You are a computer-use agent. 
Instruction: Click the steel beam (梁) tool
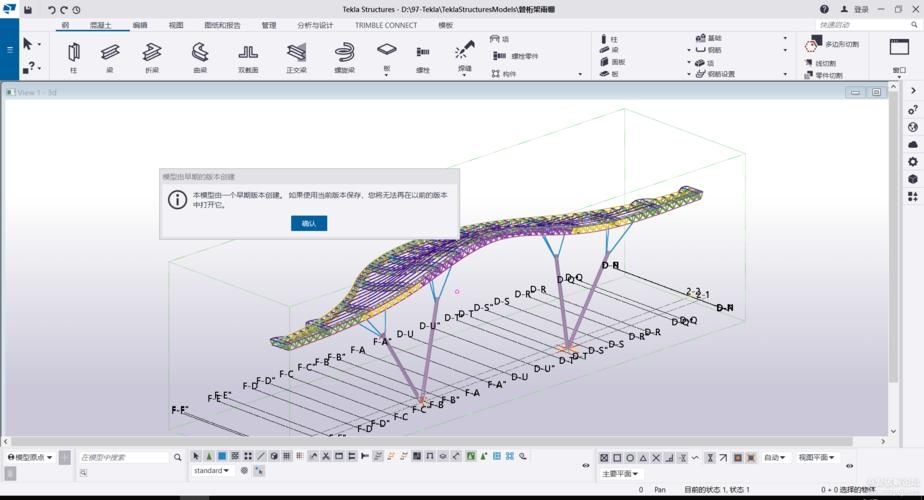pyautogui.click(x=110, y=56)
